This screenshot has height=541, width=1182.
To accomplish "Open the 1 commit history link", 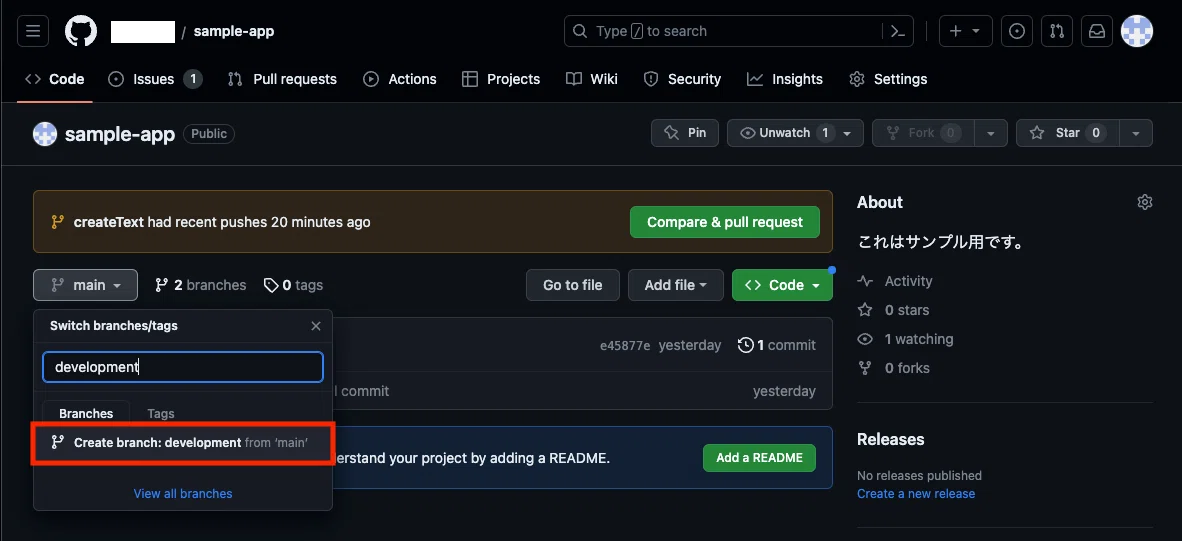I will click(776, 345).
